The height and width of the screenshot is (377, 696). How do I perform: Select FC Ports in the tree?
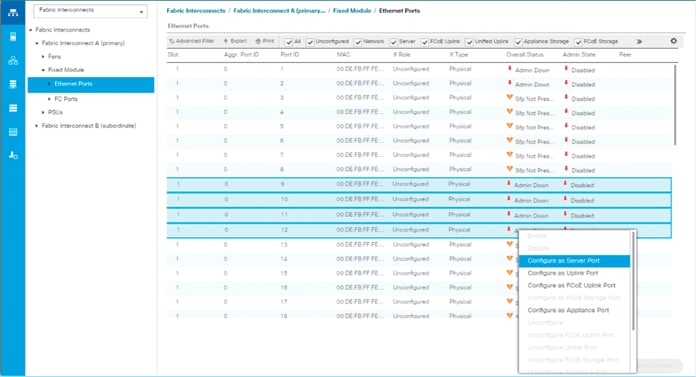[66, 99]
